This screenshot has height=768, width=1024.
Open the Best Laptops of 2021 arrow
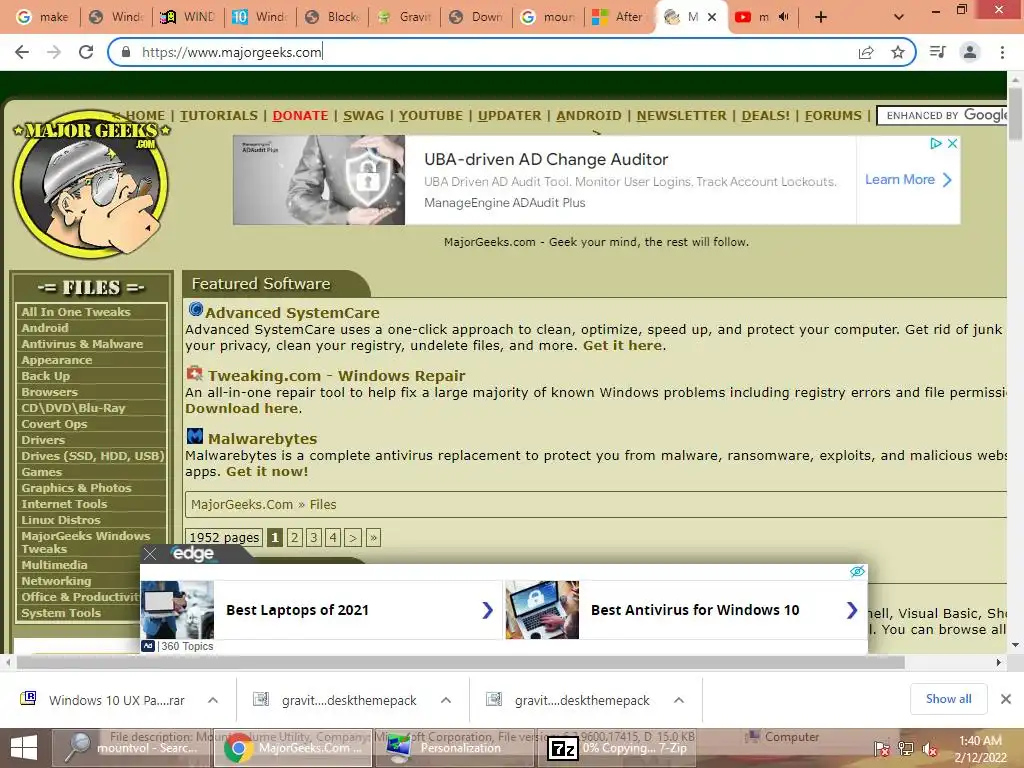tap(487, 610)
